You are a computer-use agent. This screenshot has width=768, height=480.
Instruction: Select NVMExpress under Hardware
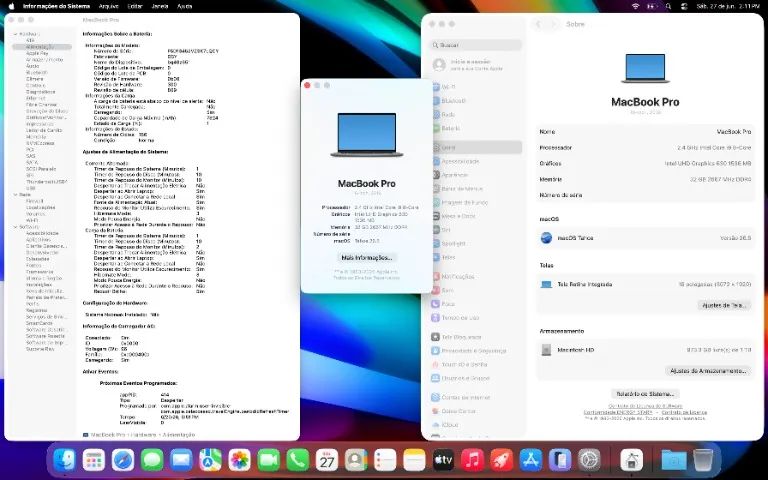[40, 143]
